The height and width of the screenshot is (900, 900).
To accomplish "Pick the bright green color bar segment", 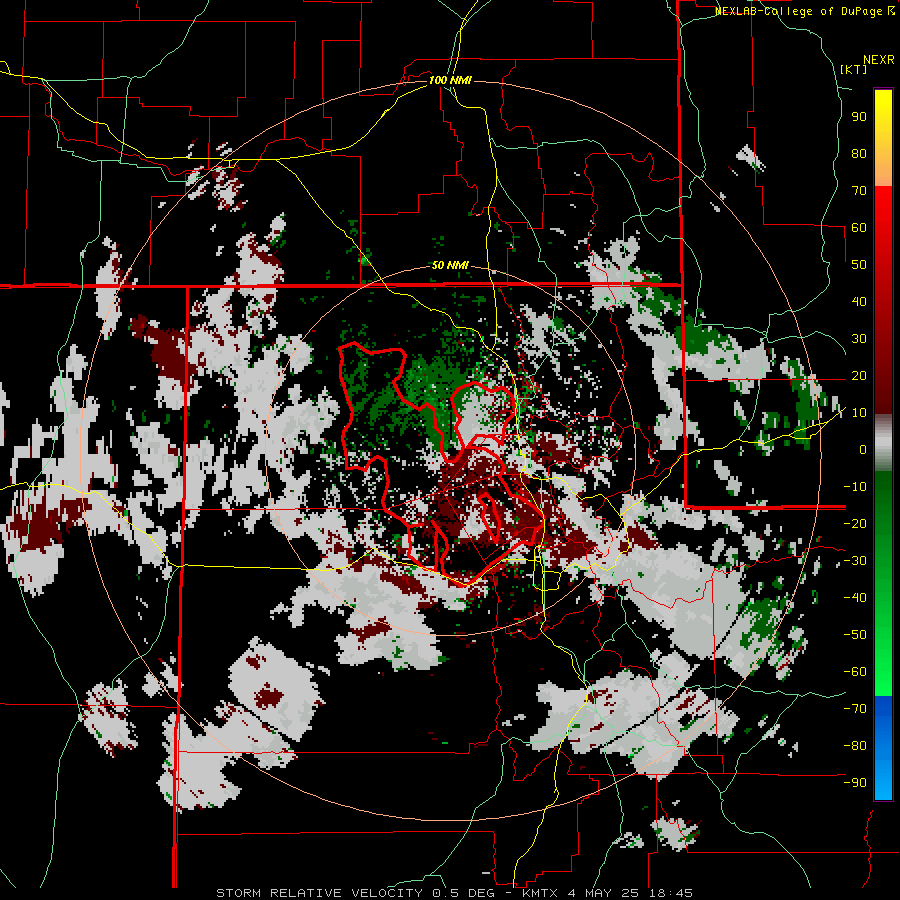I will (883, 660).
